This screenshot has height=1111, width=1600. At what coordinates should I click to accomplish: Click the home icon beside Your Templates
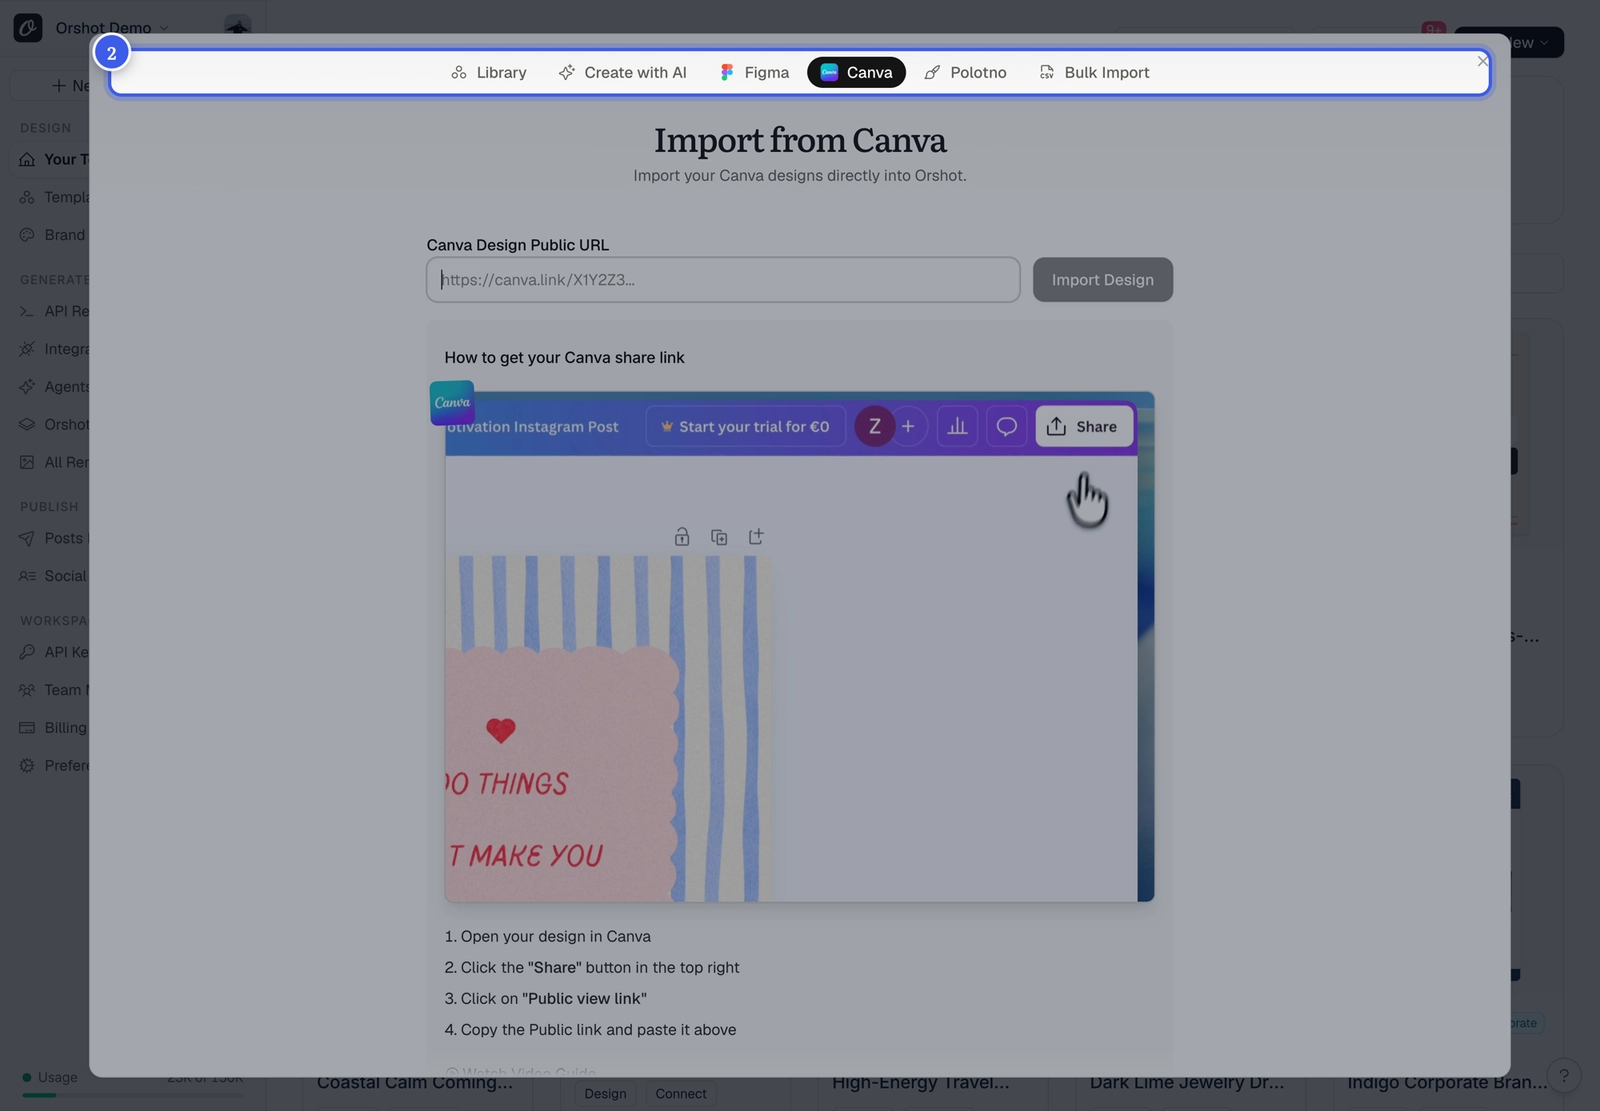click(x=27, y=159)
